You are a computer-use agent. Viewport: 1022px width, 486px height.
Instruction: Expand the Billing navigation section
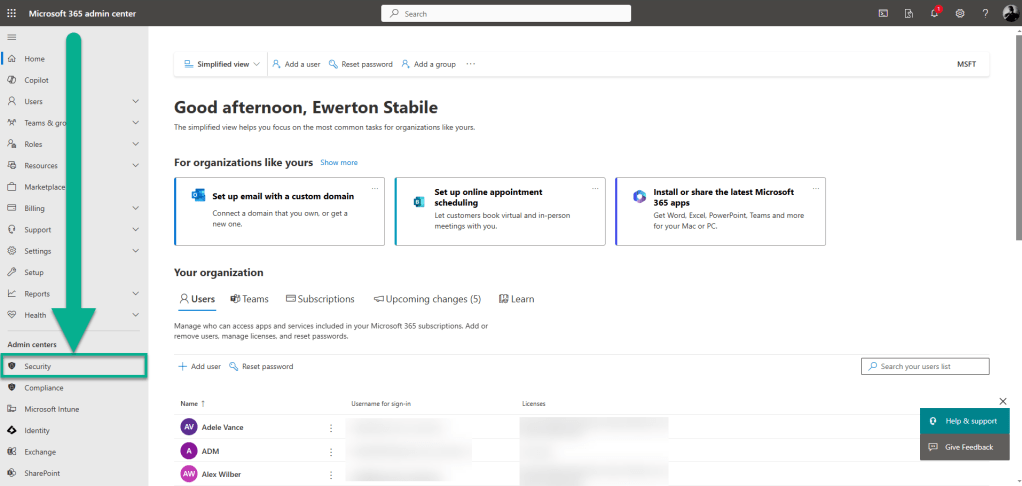135,208
